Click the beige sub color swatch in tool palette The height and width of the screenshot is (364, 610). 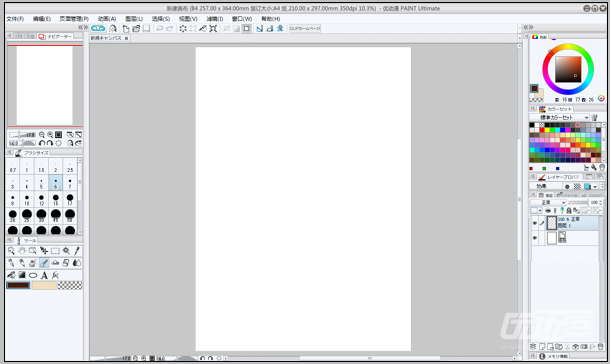[44, 285]
